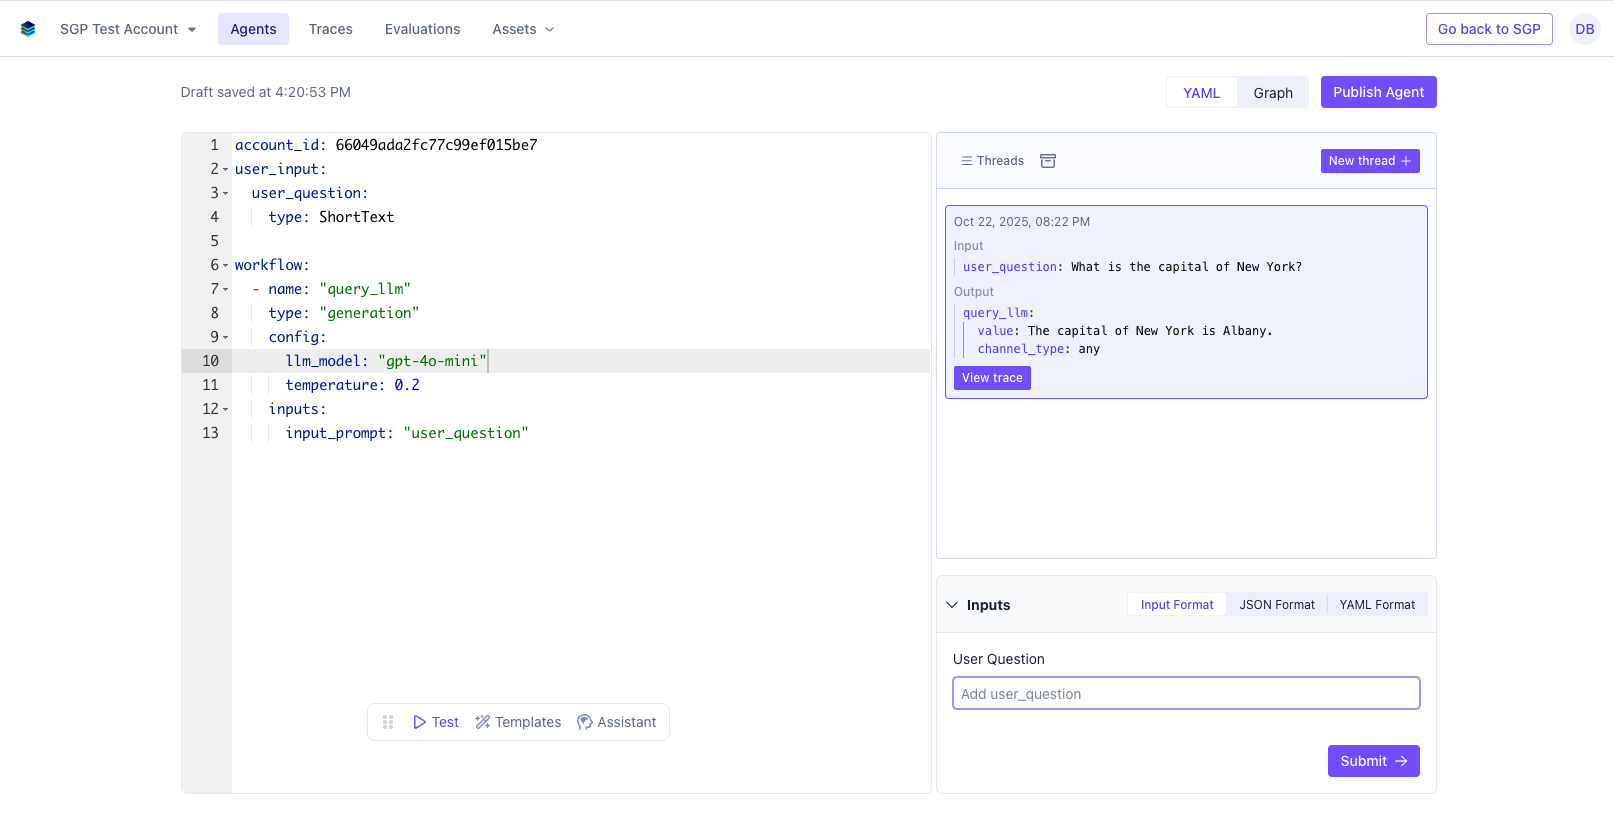Image resolution: width=1614 pixels, height=816 pixels.
Task: Run Test from the floating toolbar
Action: click(436, 722)
